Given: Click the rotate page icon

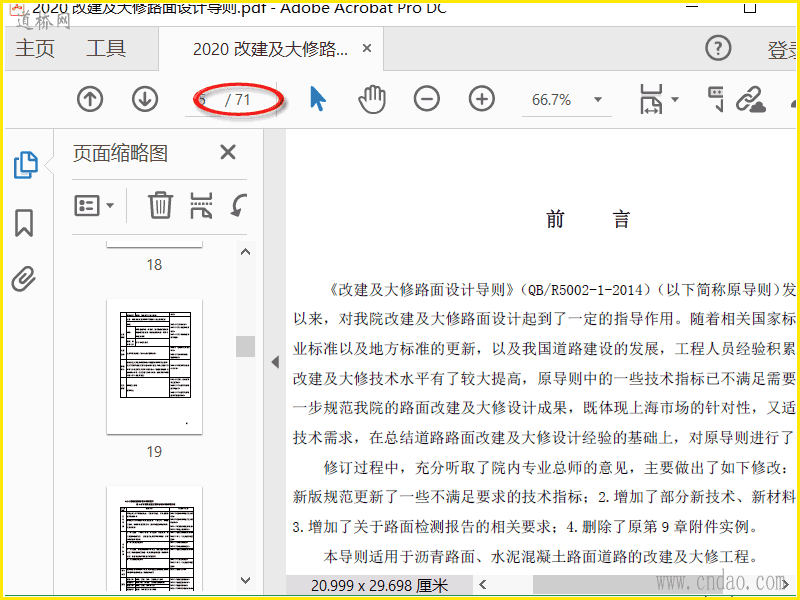Looking at the screenshot, I should click(238, 206).
